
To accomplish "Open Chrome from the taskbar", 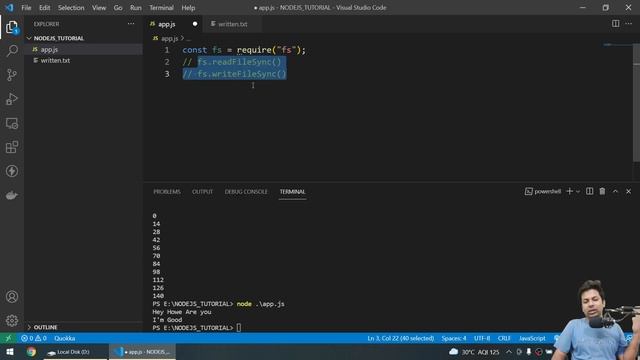I will (31, 352).
